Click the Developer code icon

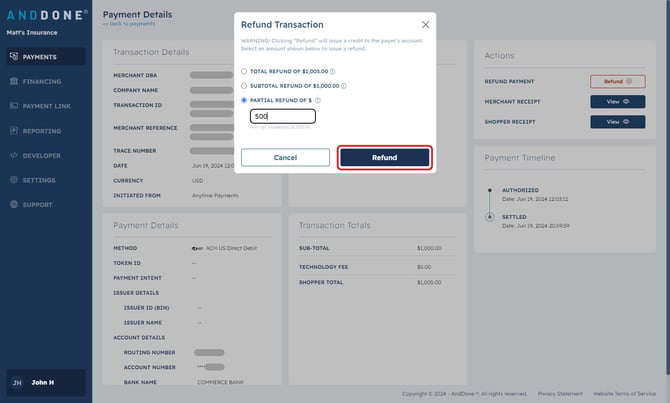[14, 155]
